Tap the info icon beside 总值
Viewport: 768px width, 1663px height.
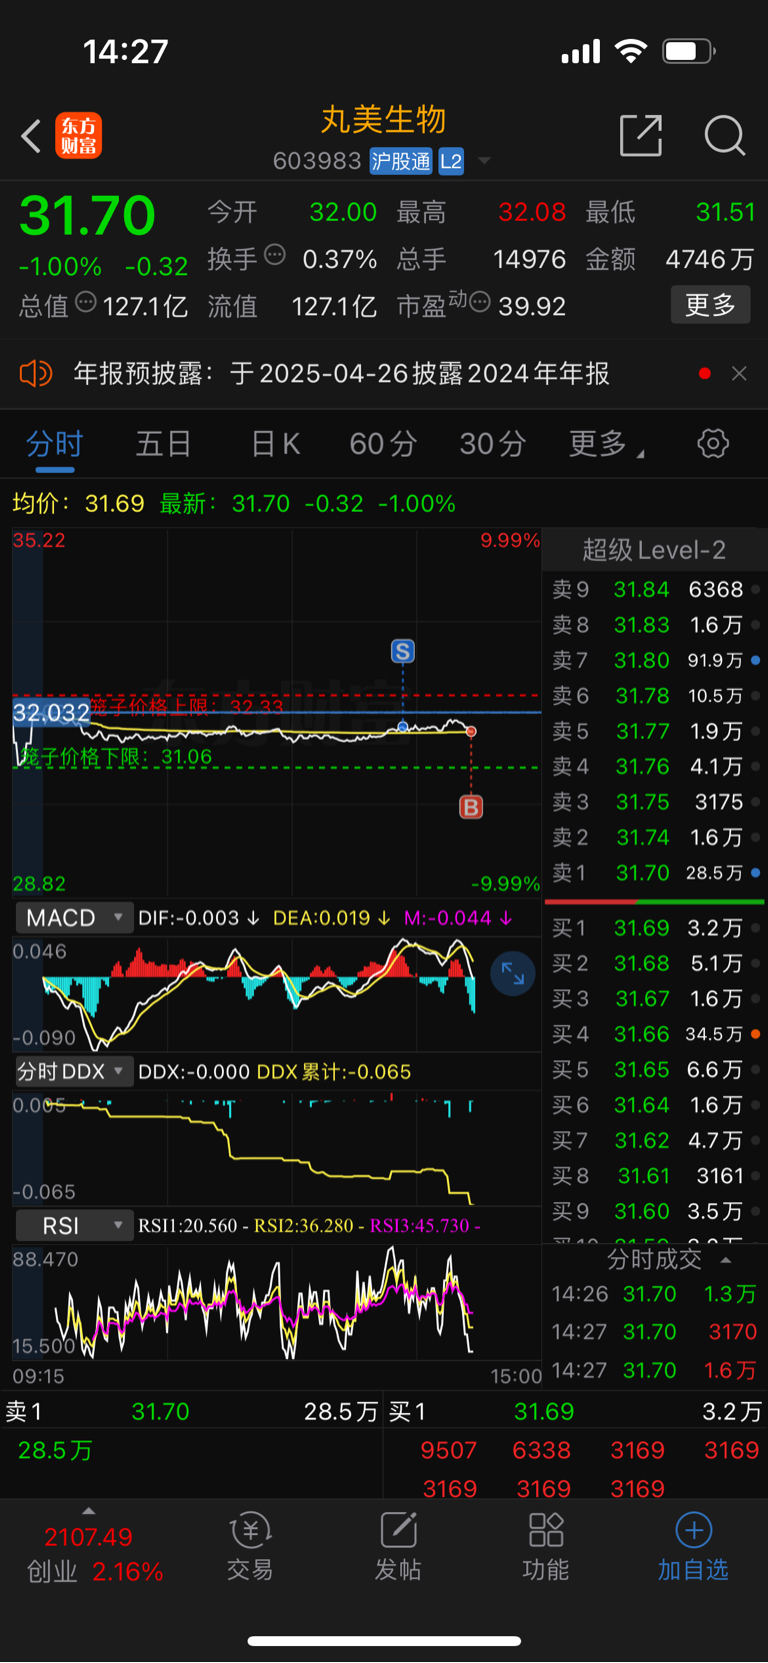point(86,301)
